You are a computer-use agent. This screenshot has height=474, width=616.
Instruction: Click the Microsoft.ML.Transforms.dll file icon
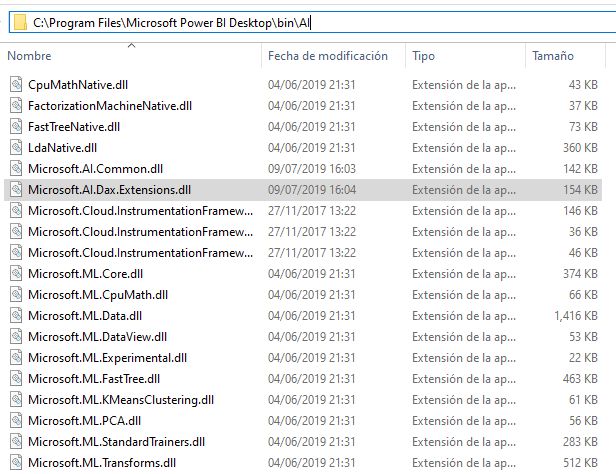click(x=16, y=463)
